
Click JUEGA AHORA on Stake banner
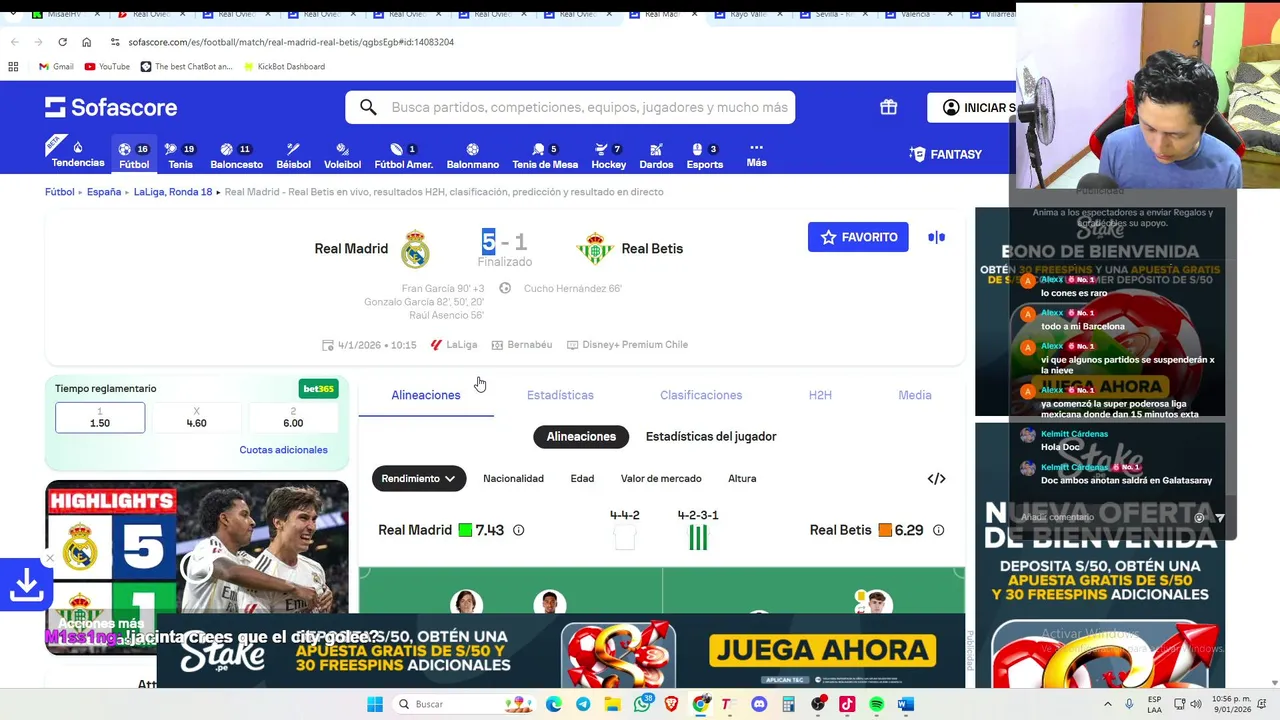pos(822,652)
